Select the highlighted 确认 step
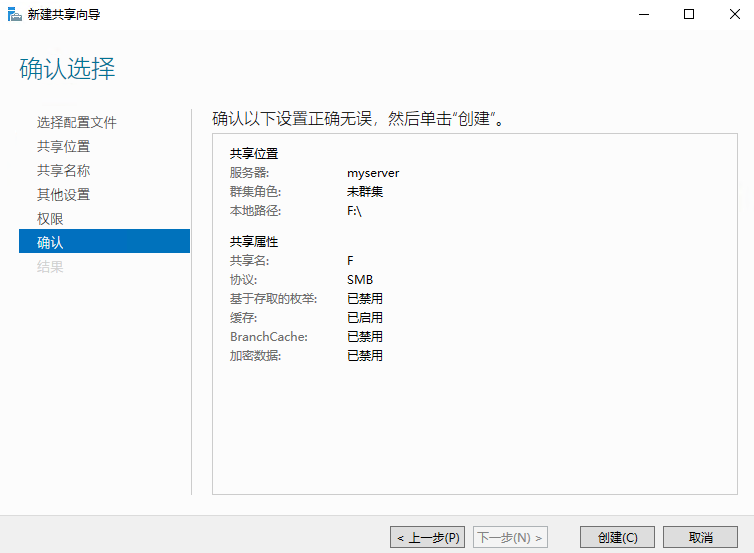The image size is (754, 553). pos(50,242)
